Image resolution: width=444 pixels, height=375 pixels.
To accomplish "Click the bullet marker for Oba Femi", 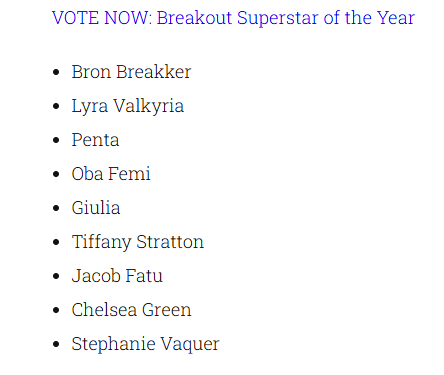I will click(56, 174).
